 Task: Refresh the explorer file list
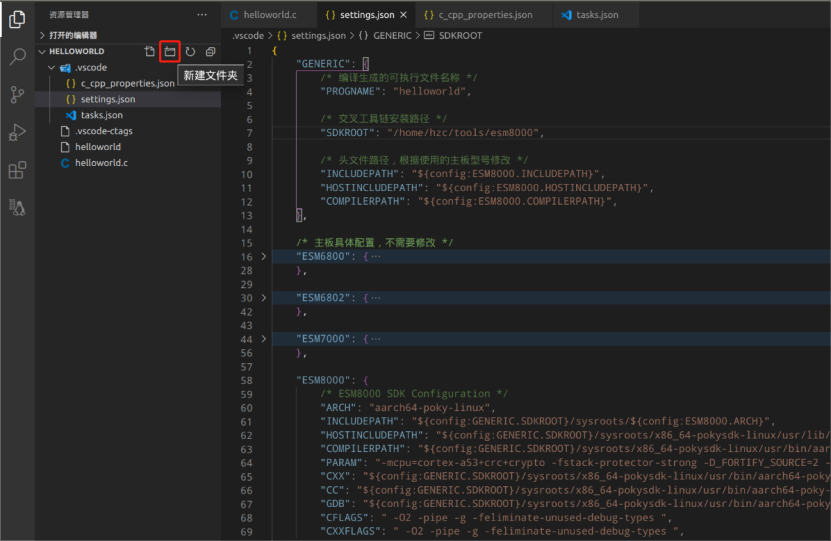[190, 51]
